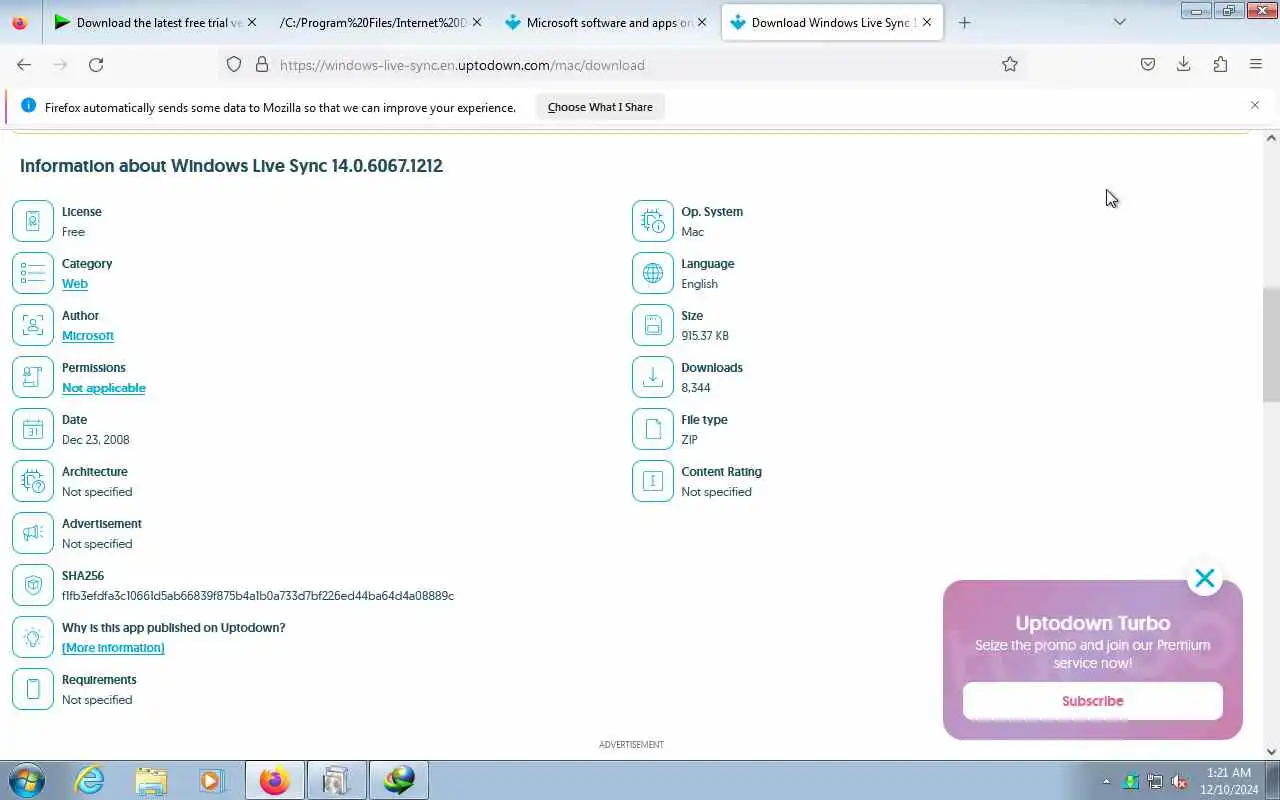Image resolution: width=1280 pixels, height=800 pixels.
Task: Click the SHA256 hash value text
Action: pyautogui.click(x=258, y=596)
